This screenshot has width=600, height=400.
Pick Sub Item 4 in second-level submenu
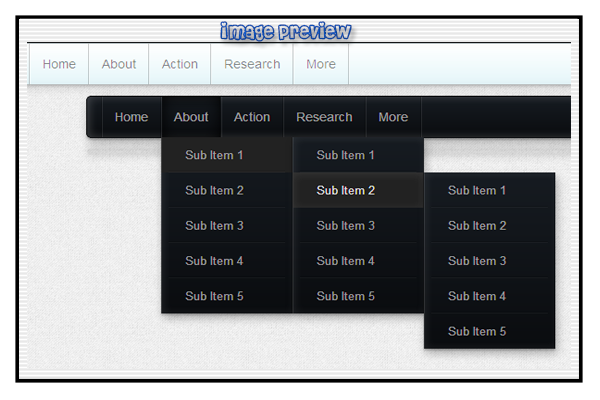(x=359, y=261)
